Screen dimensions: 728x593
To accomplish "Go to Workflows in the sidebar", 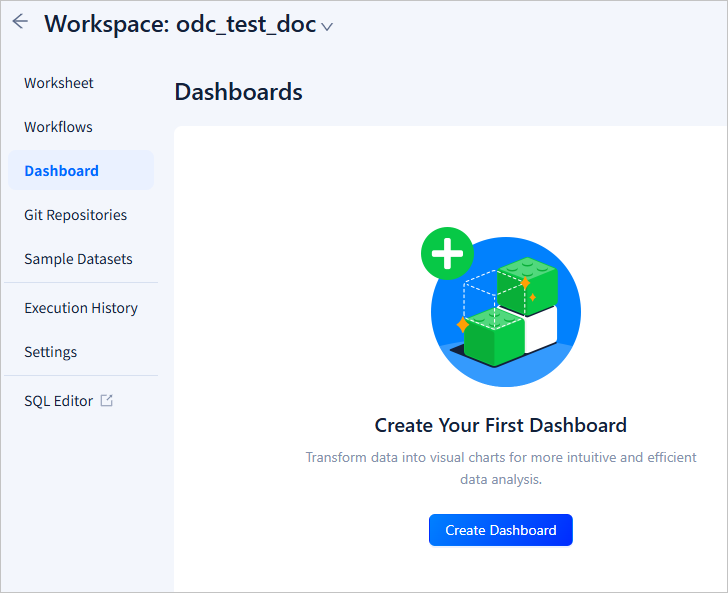I will [58, 127].
